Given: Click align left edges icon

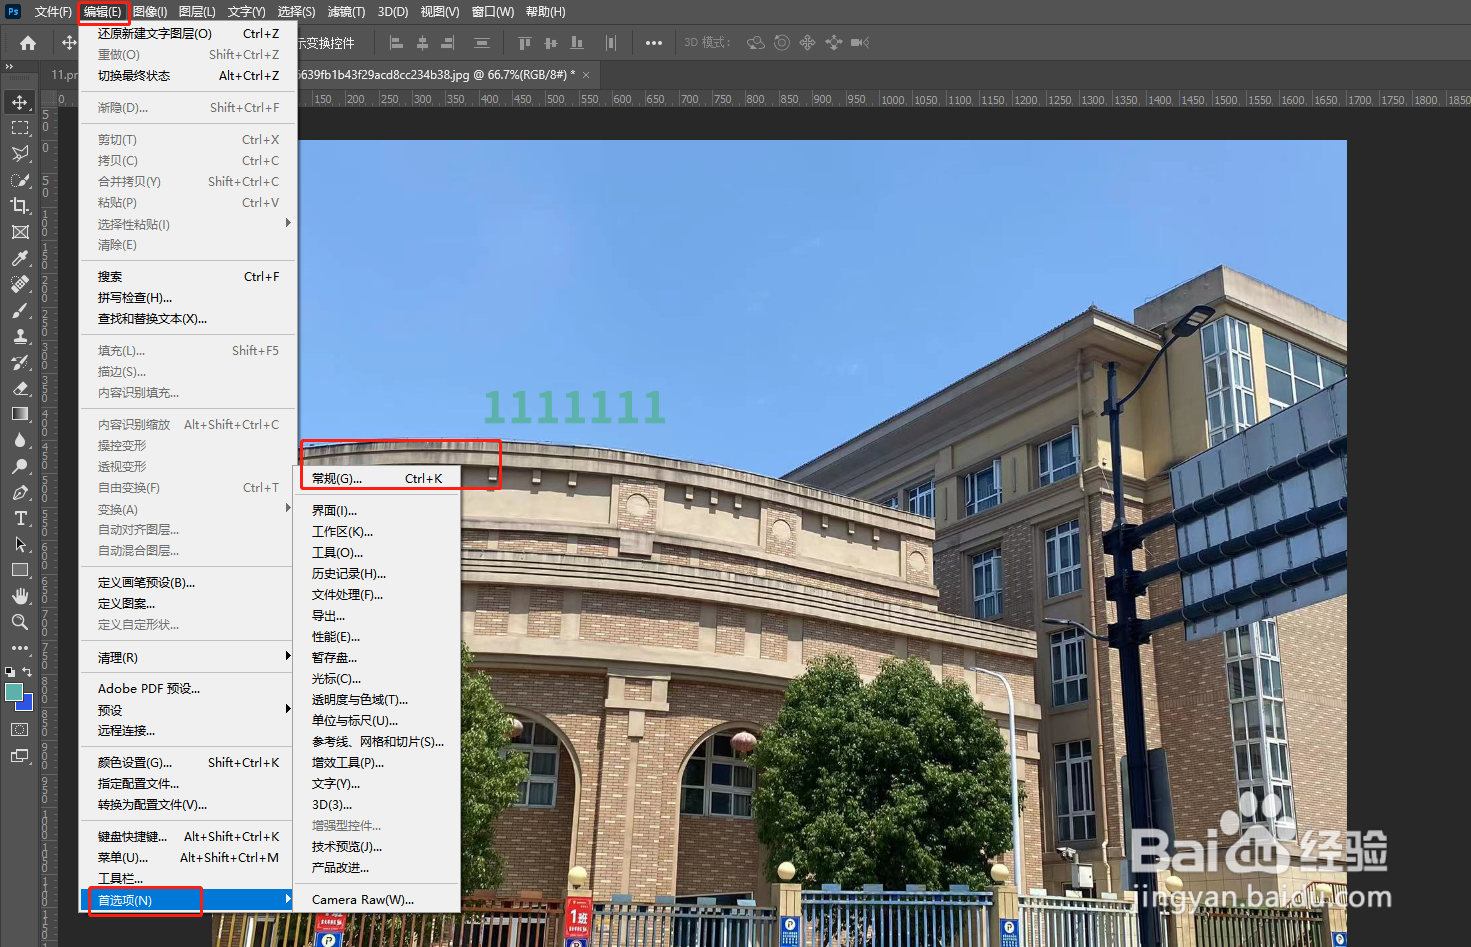Looking at the screenshot, I should (x=396, y=43).
